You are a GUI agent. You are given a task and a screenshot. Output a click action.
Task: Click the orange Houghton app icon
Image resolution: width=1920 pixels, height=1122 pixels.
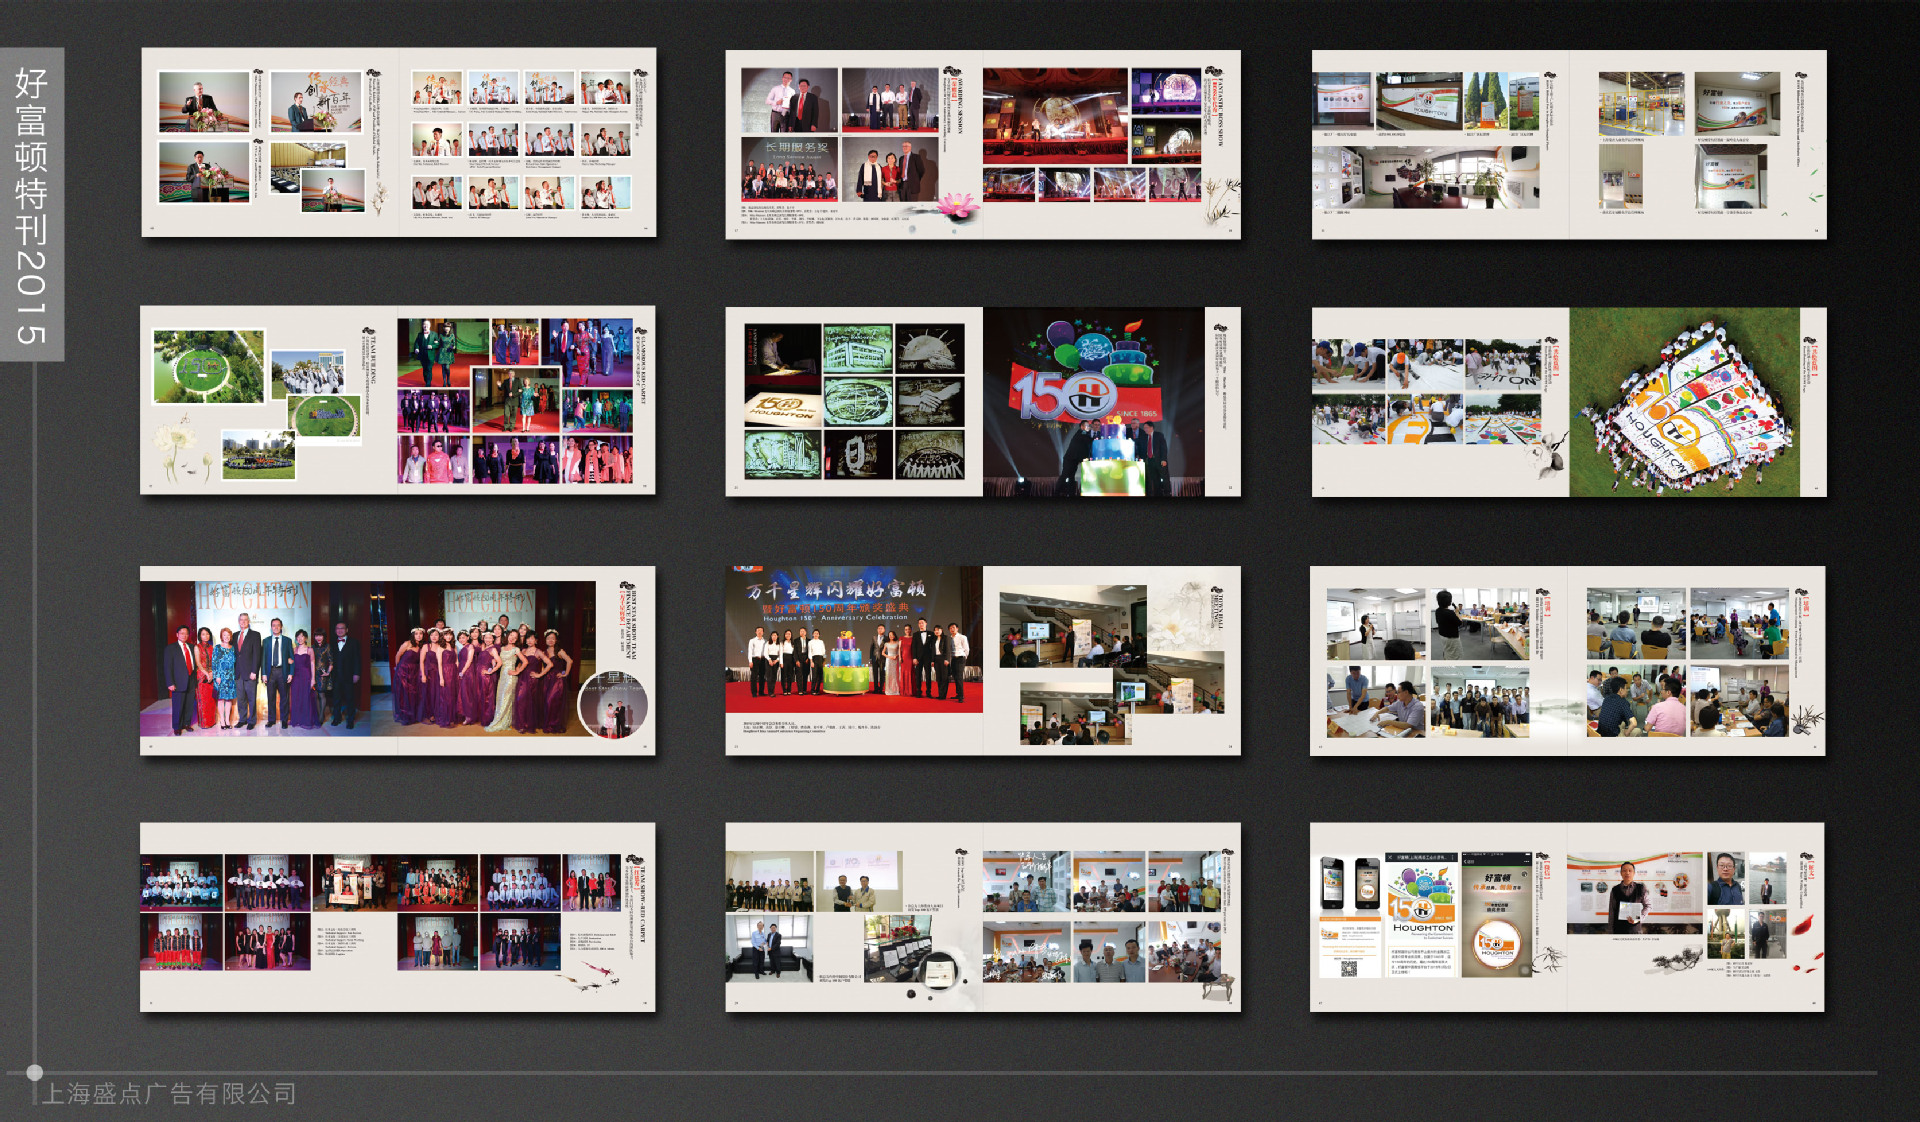click(1497, 943)
